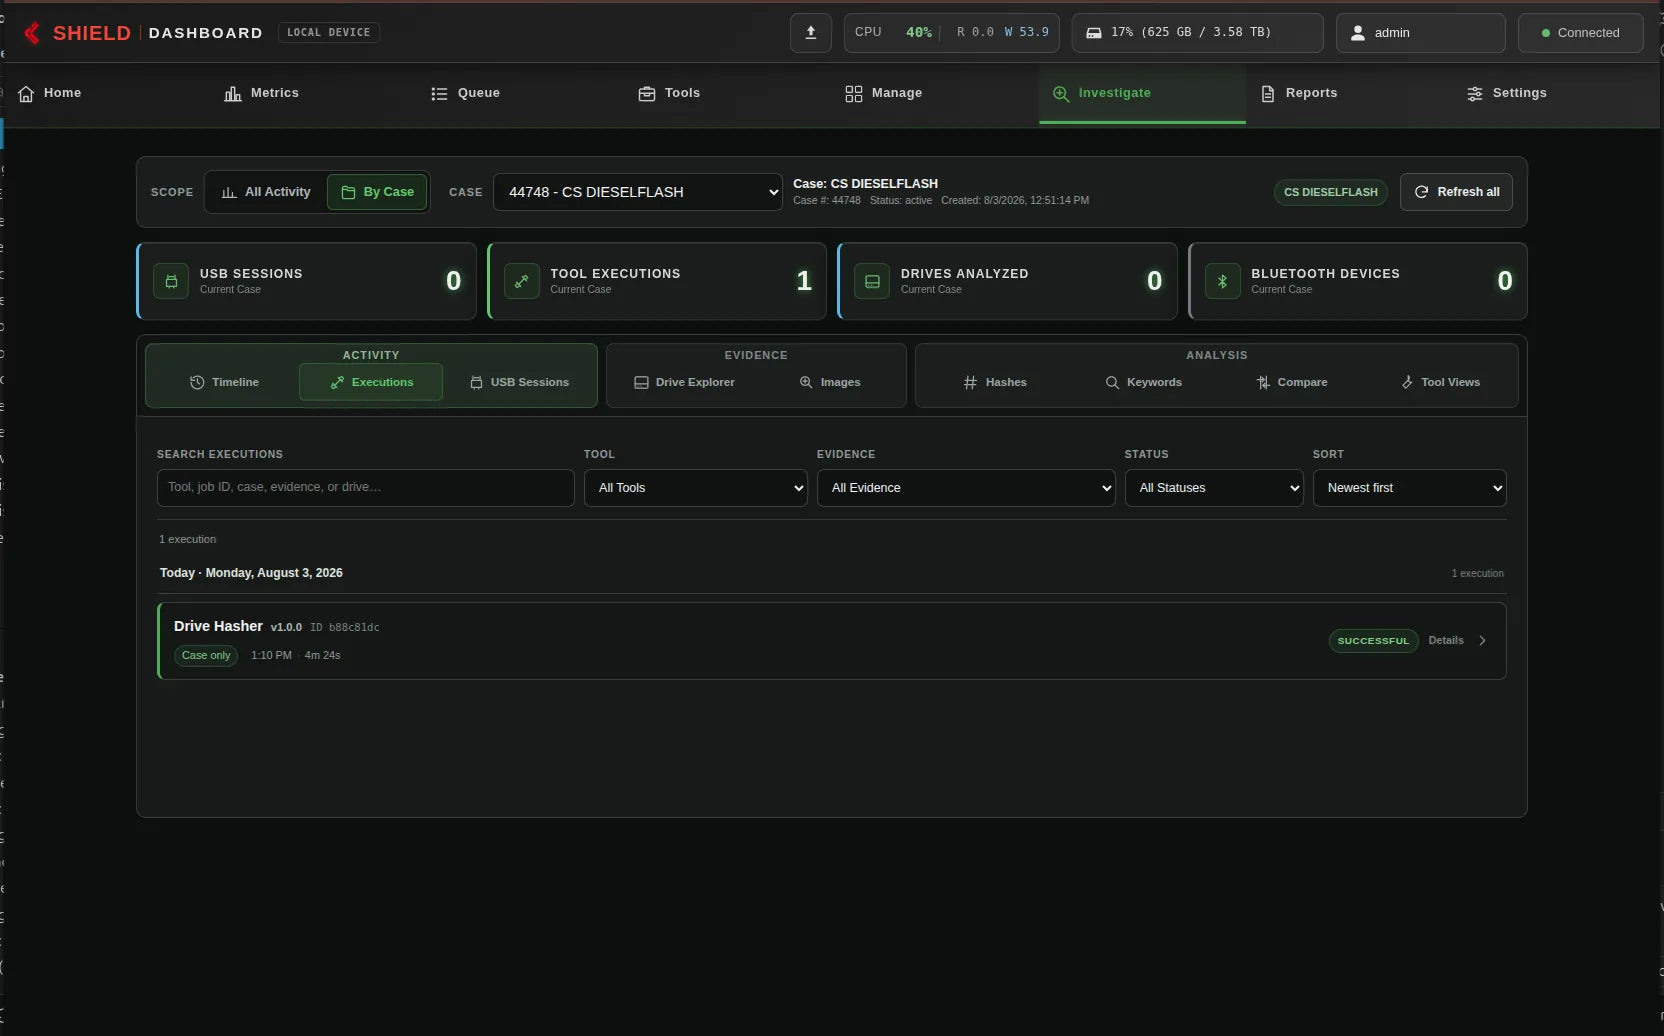Click the Home house icon
Image resolution: width=1664 pixels, height=1036 pixels.
(26, 93)
